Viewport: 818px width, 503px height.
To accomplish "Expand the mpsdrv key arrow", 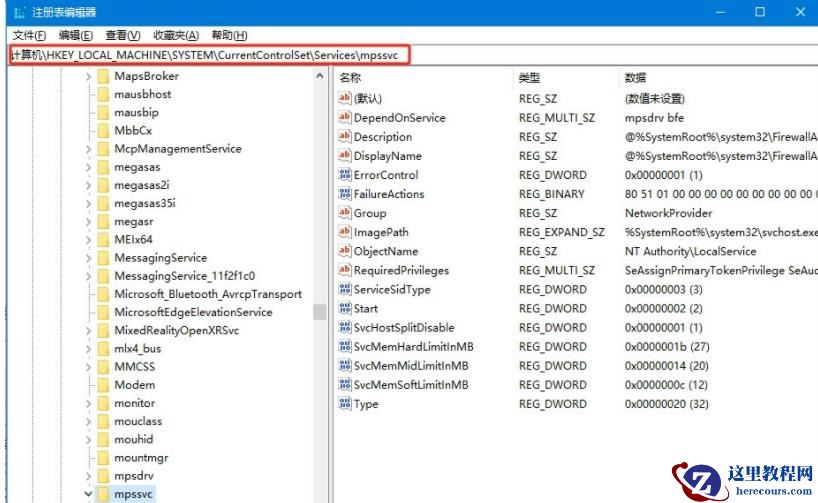I will coord(88,476).
